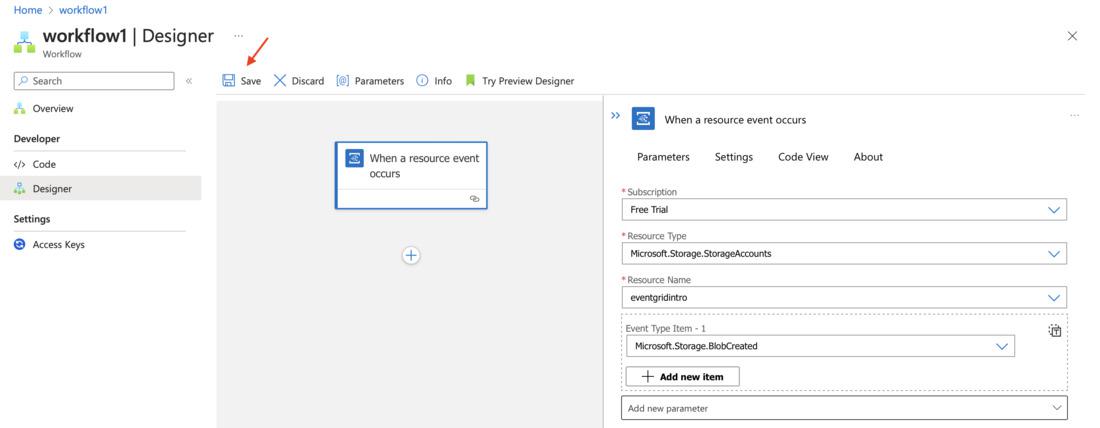1100x428 pixels.
Task: Click the plus icon below trigger
Action: tap(411, 255)
